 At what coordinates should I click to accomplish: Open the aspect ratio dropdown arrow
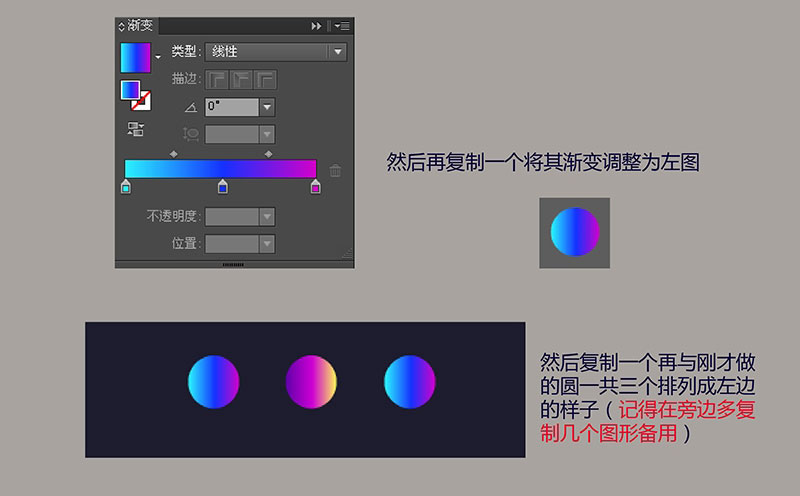pyautogui.click(x=267, y=135)
